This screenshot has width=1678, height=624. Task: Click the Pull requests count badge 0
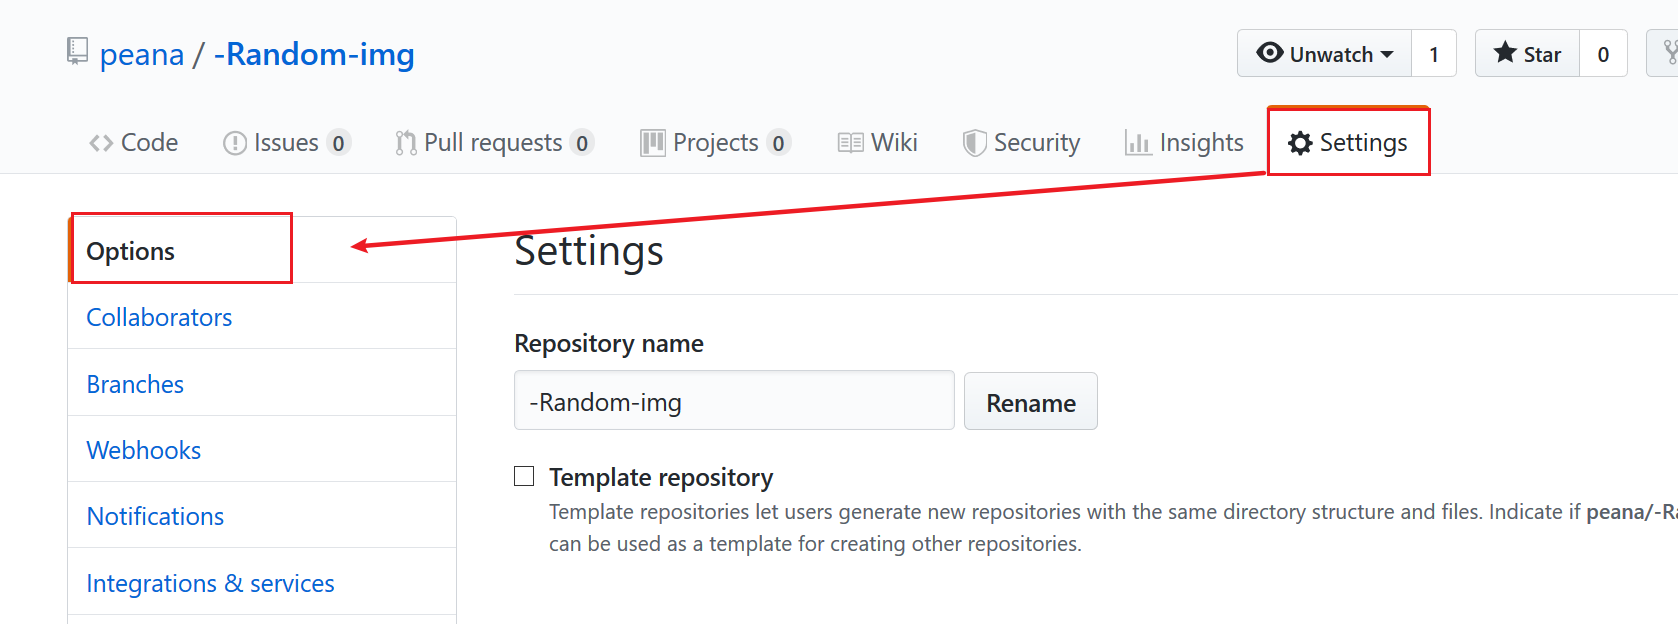pos(582,144)
